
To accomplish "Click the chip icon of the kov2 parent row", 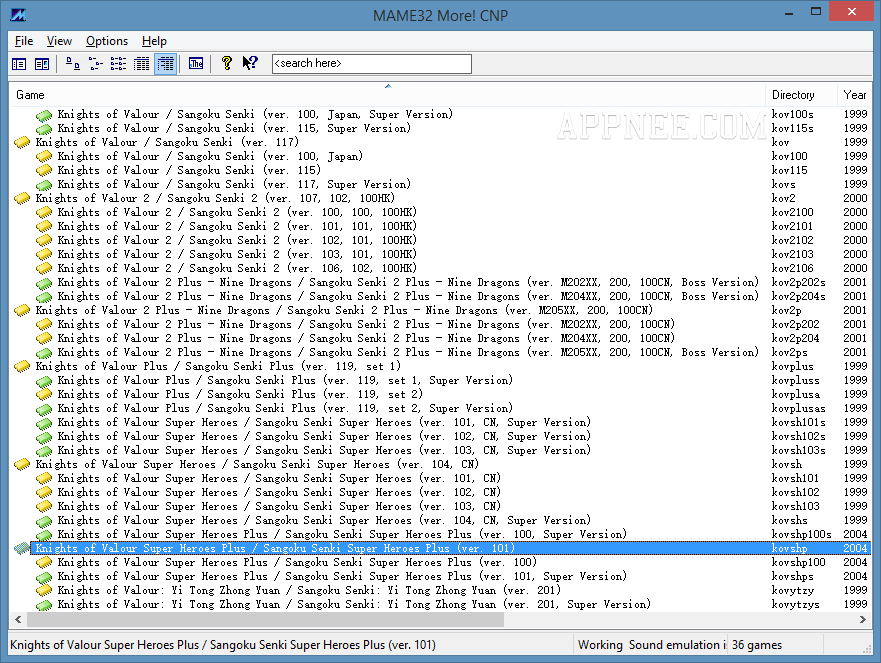I will click(22, 198).
